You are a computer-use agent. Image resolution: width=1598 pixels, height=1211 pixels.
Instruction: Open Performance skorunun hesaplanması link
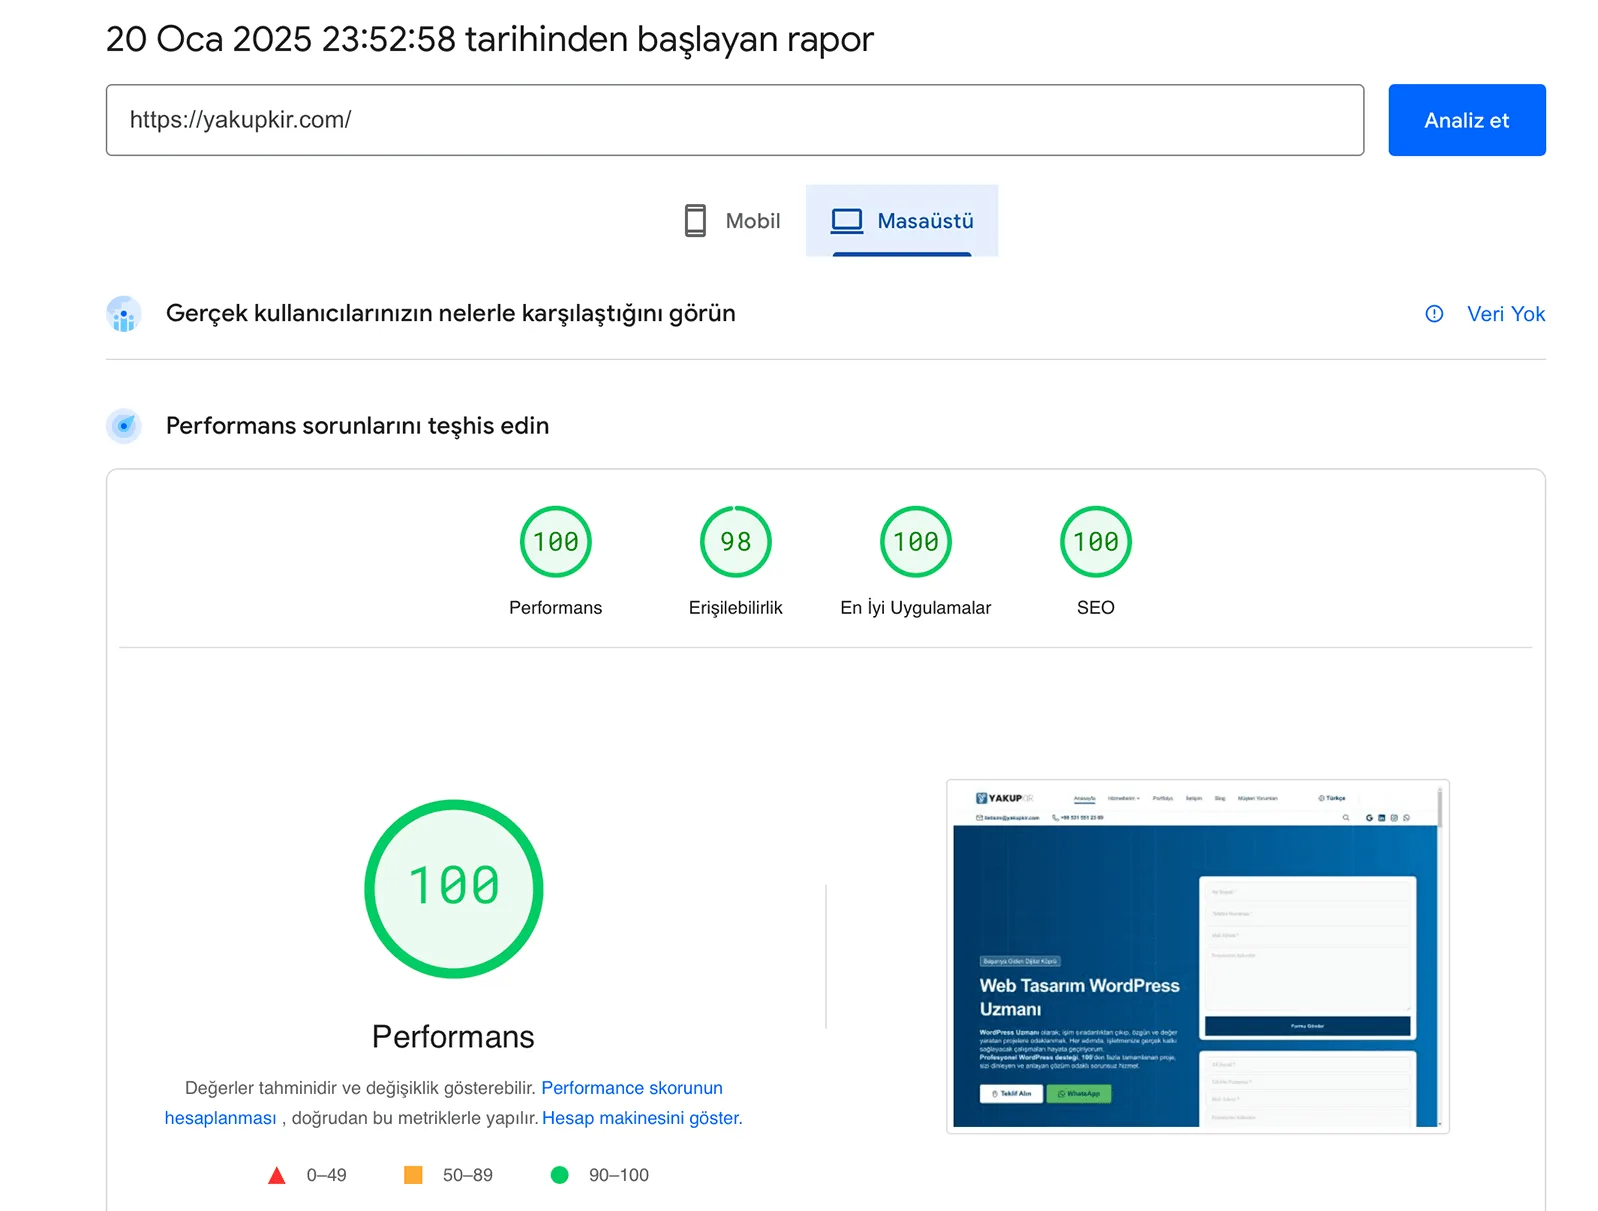coord(632,1088)
